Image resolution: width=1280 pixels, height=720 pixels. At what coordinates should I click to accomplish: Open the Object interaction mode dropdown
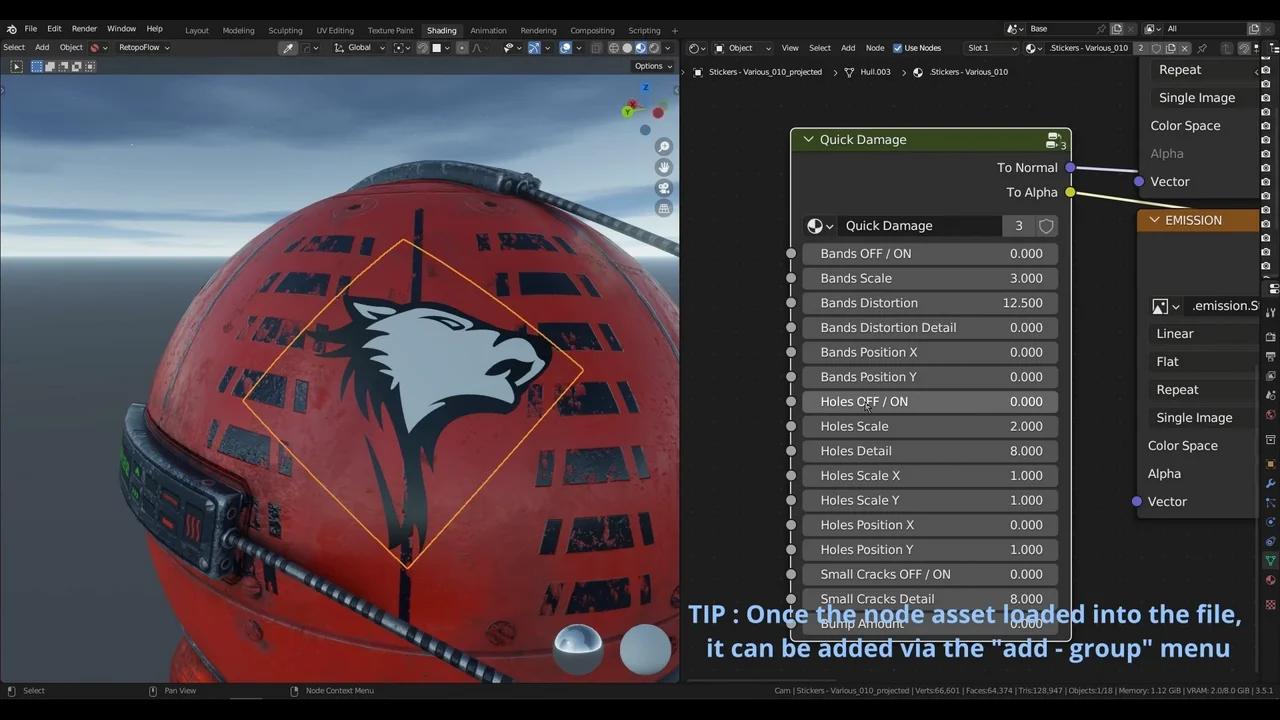click(740, 47)
